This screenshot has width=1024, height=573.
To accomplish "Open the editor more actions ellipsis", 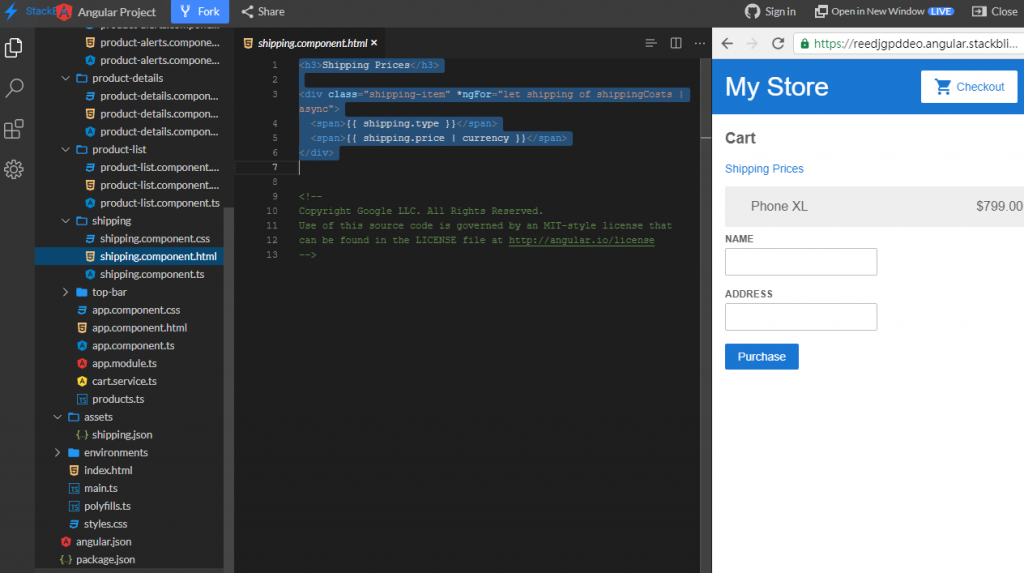I will [699, 43].
